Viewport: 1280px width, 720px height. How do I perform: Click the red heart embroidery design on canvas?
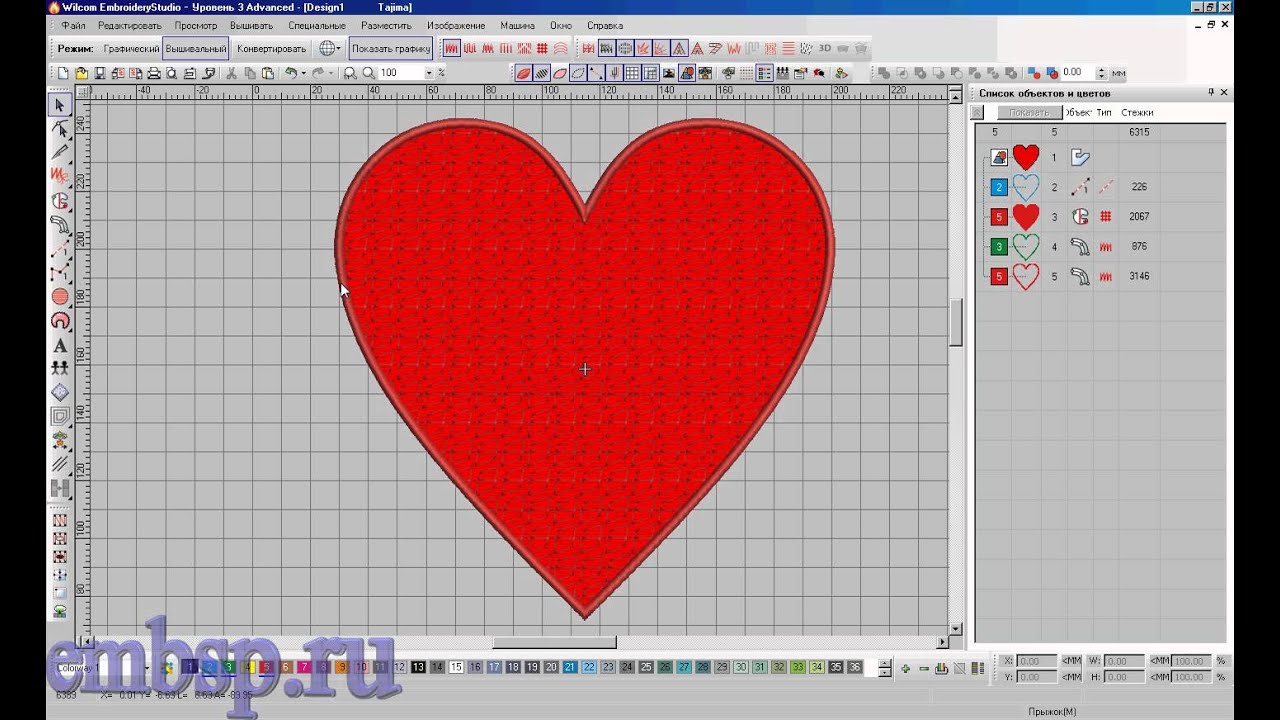585,368
